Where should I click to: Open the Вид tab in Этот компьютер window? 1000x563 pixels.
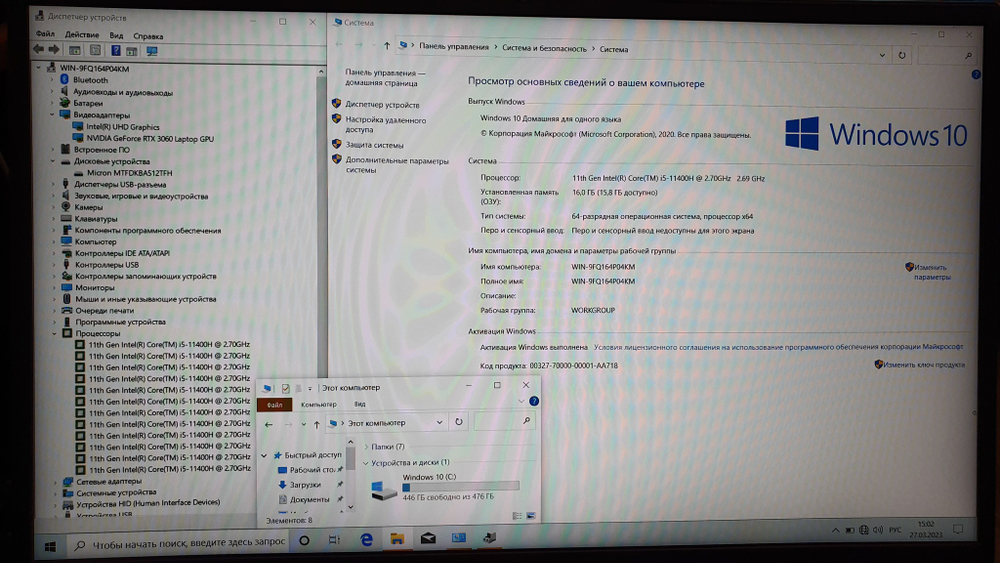[360, 404]
